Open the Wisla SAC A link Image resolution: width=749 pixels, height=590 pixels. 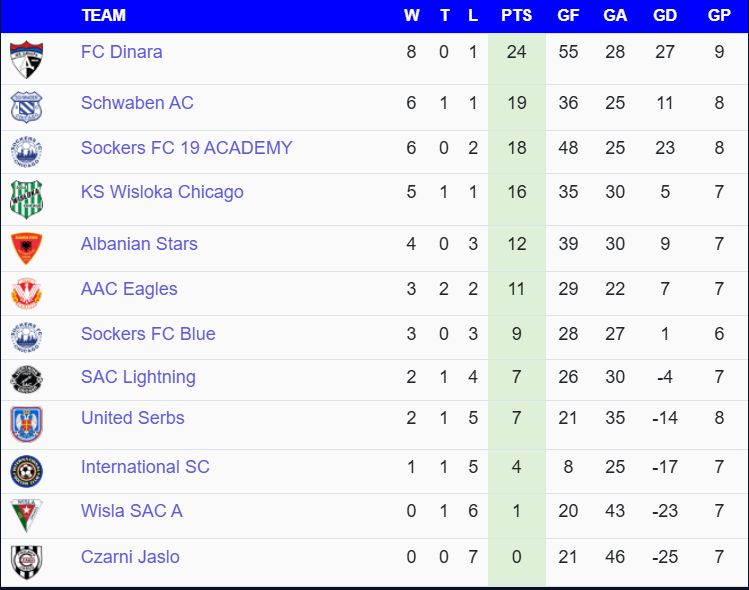[x=131, y=511]
